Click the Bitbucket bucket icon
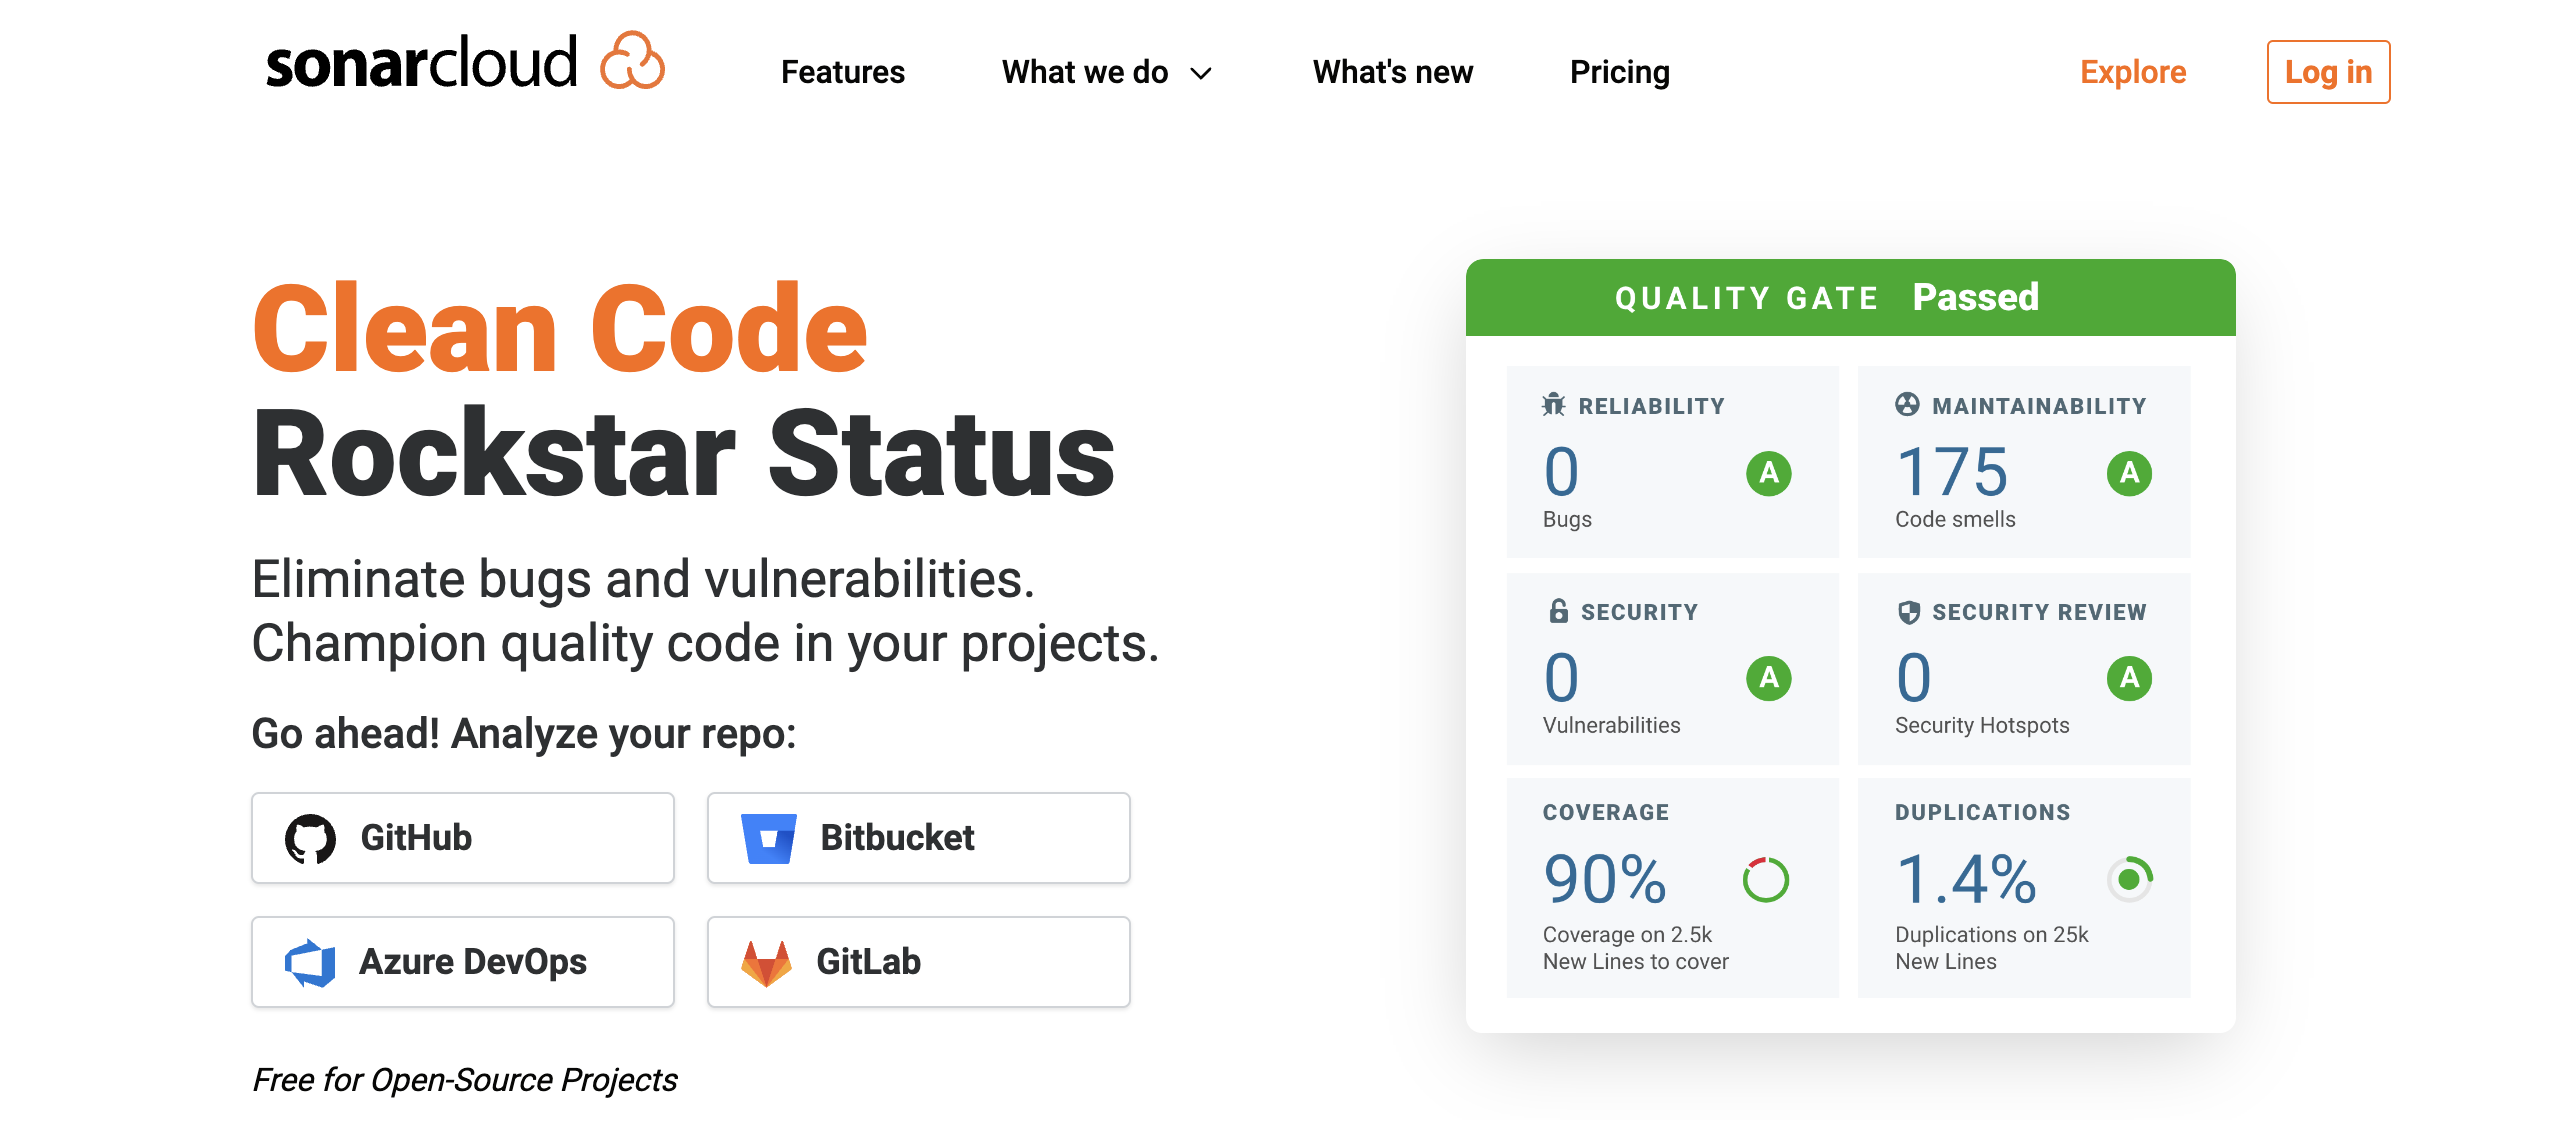Viewport: 2564px width, 1140px height. point(768,838)
